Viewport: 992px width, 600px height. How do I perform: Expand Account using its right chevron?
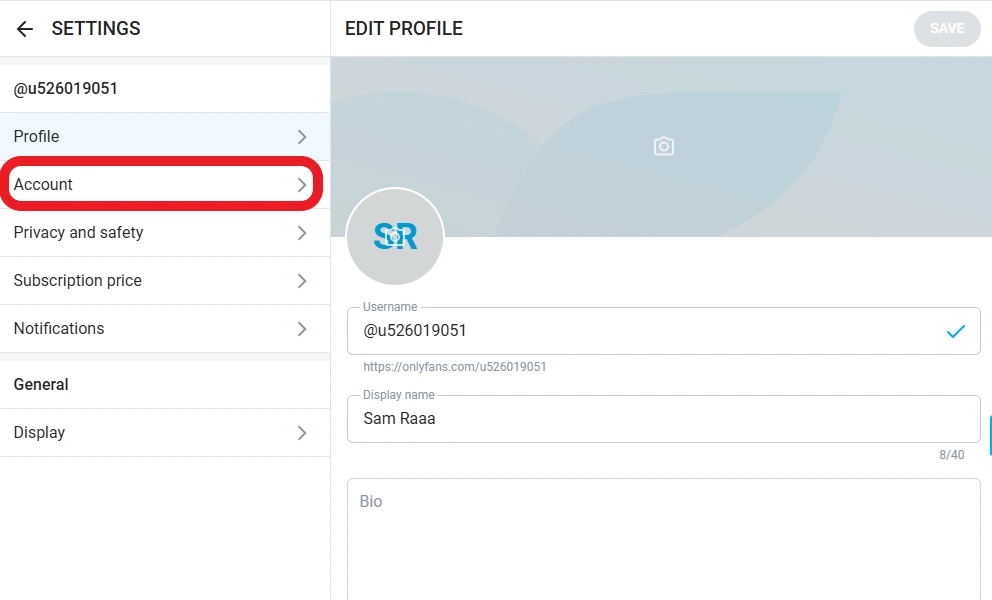point(302,185)
